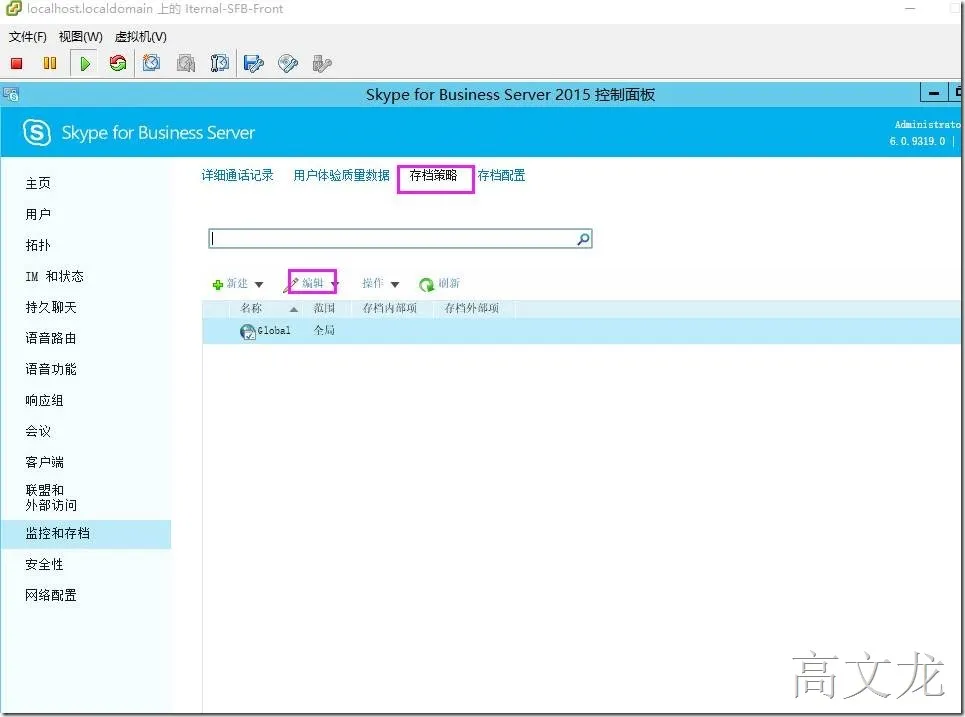965x717 pixels.
Task: Click the vSphere console title bar icon
Action: [14, 9]
